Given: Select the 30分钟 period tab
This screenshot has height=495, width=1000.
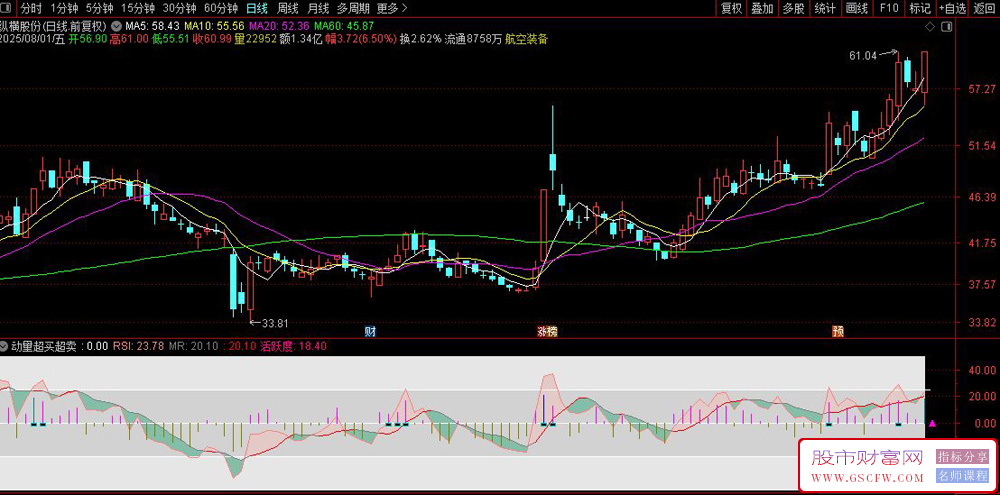Looking at the screenshot, I should (x=179, y=8).
